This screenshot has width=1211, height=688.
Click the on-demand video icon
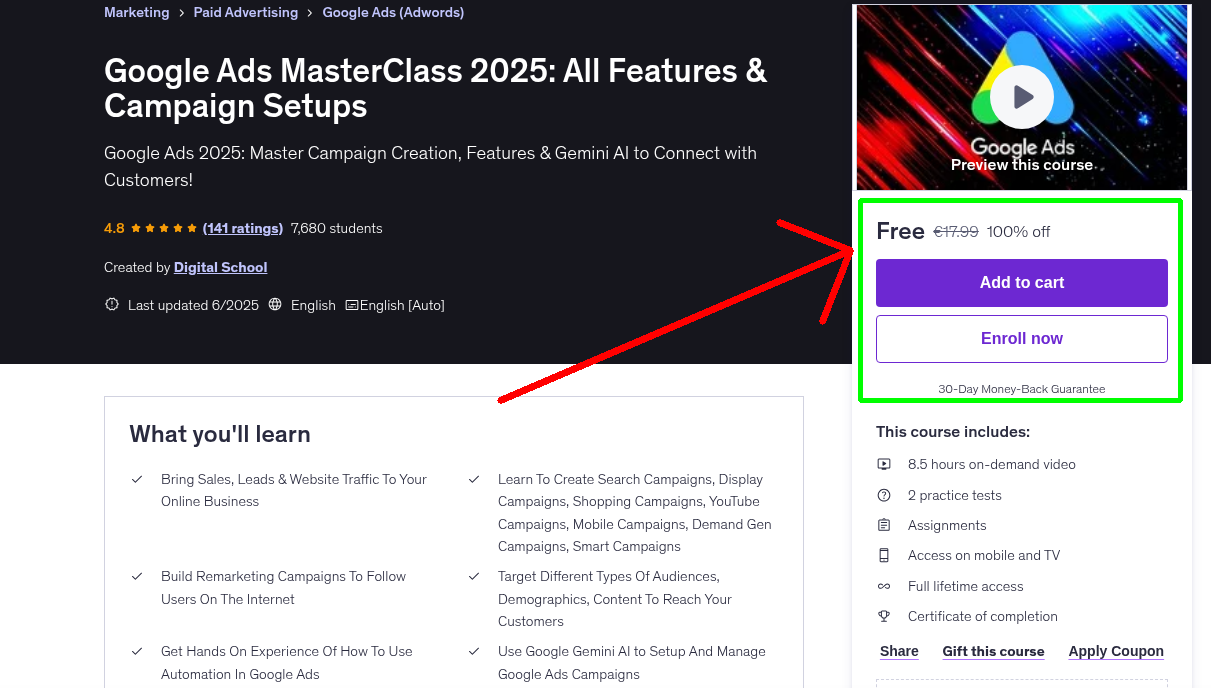pyautogui.click(x=884, y=464)
